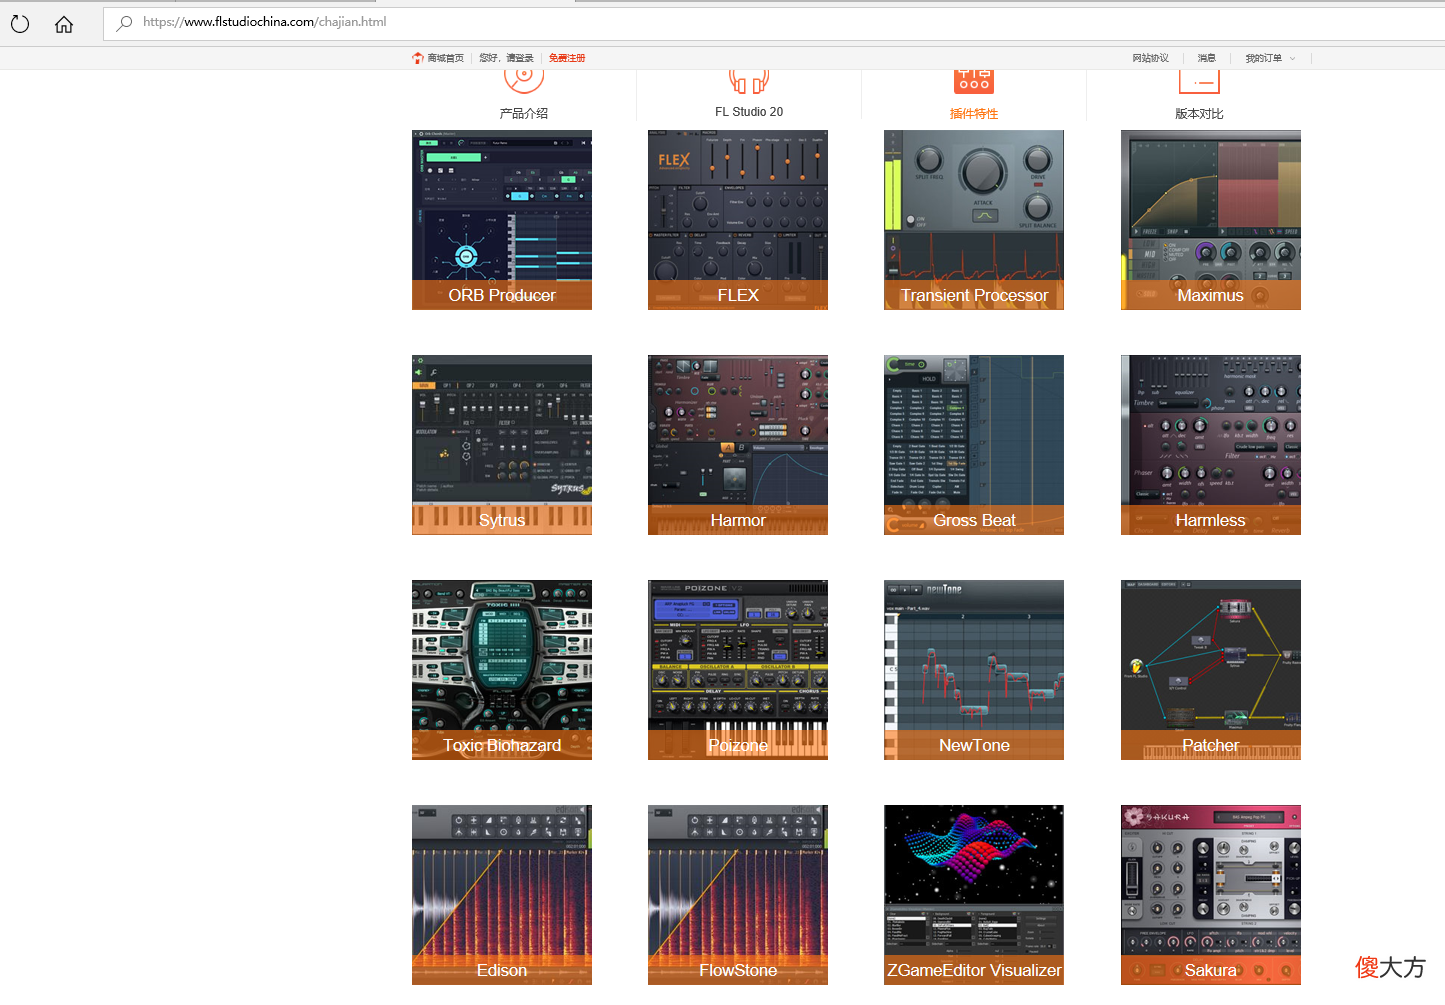Open the 版本对比 tab

(1199, 113)
